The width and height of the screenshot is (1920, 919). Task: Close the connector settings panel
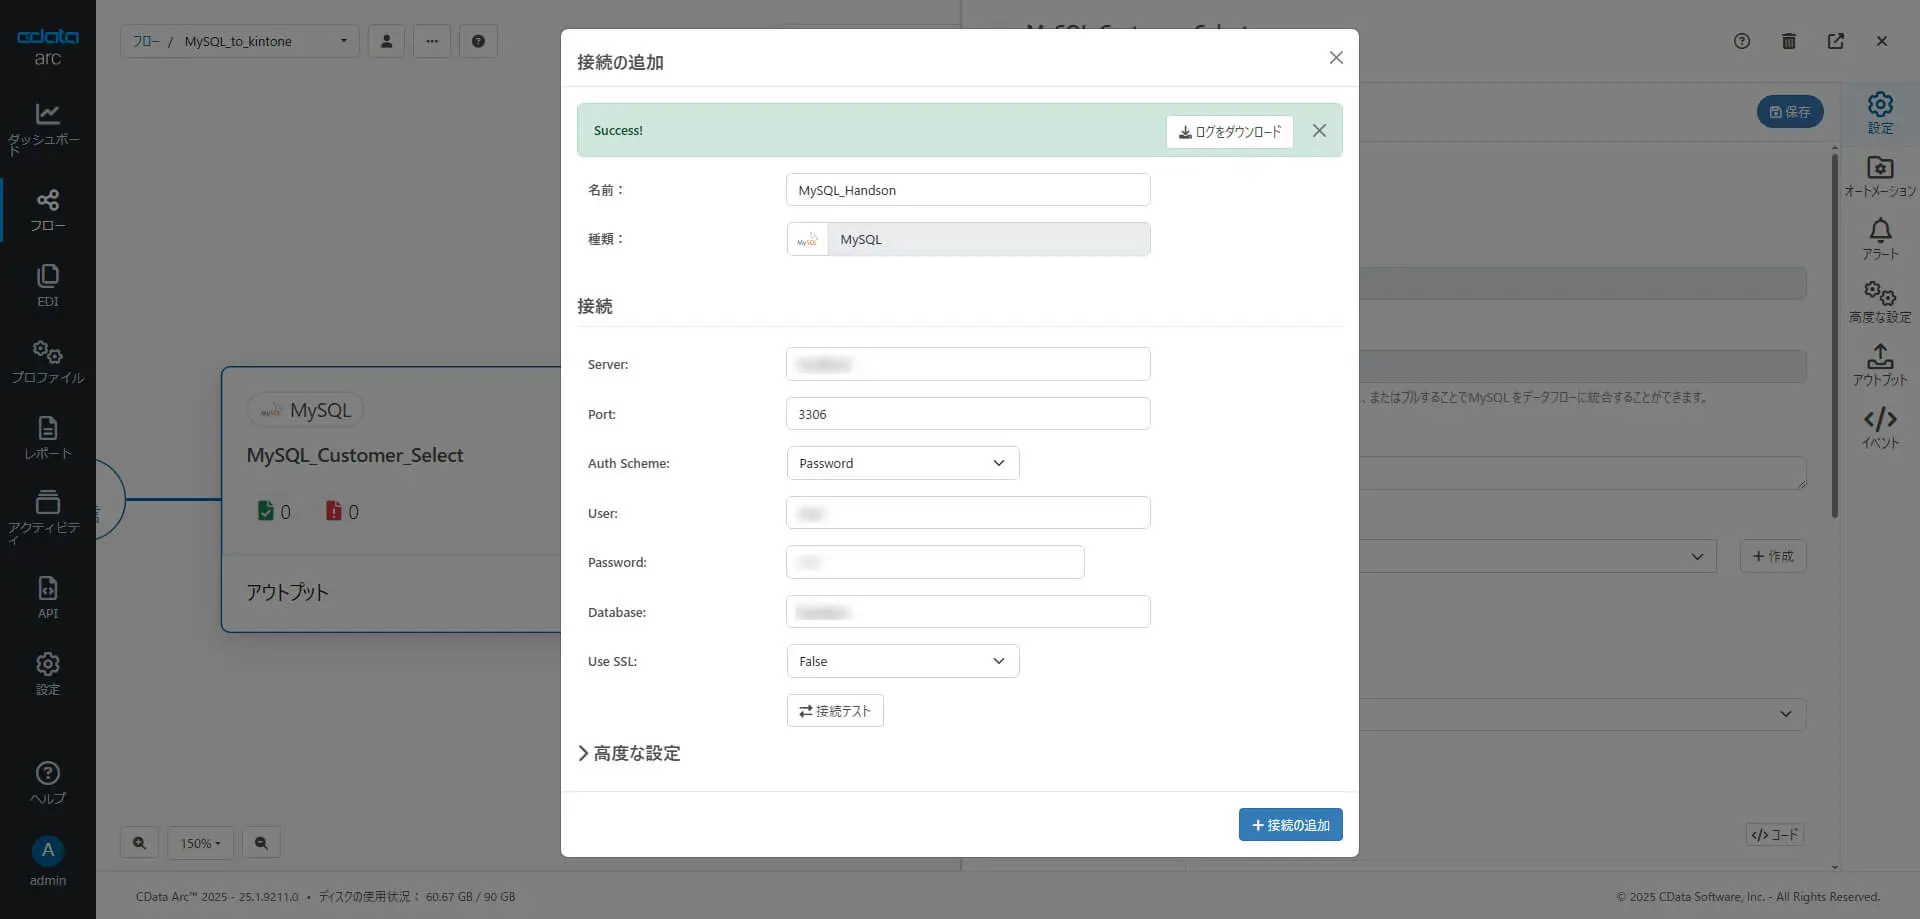[1882, 41]
